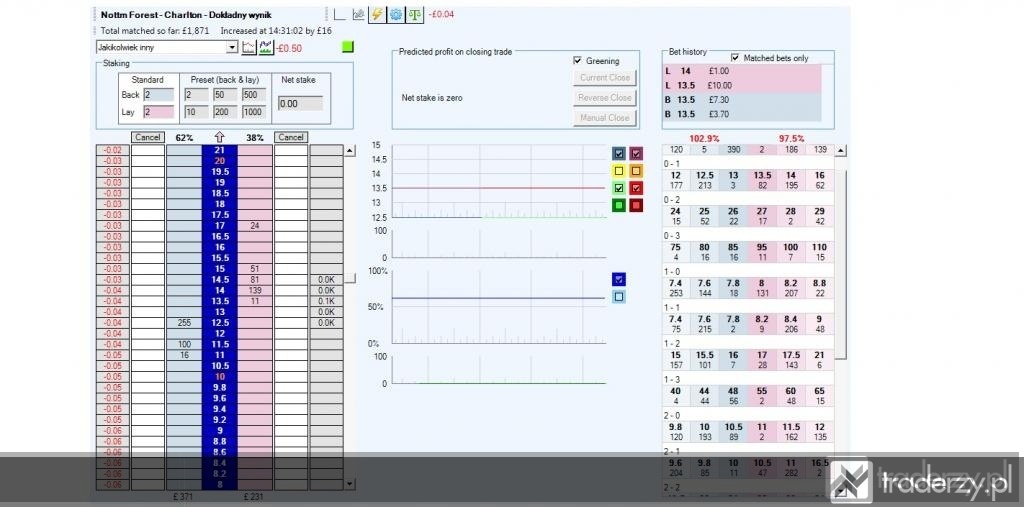Click the green status square indicator
This screenshot has height=507, width=1024.
coord(347,47)
